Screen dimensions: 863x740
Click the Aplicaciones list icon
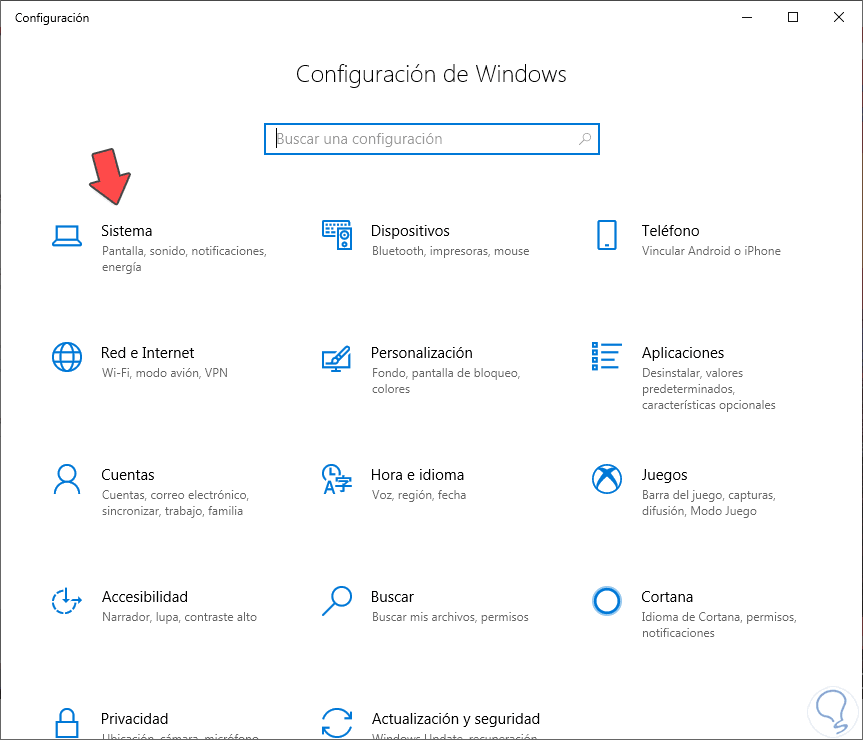pos(607,356)
